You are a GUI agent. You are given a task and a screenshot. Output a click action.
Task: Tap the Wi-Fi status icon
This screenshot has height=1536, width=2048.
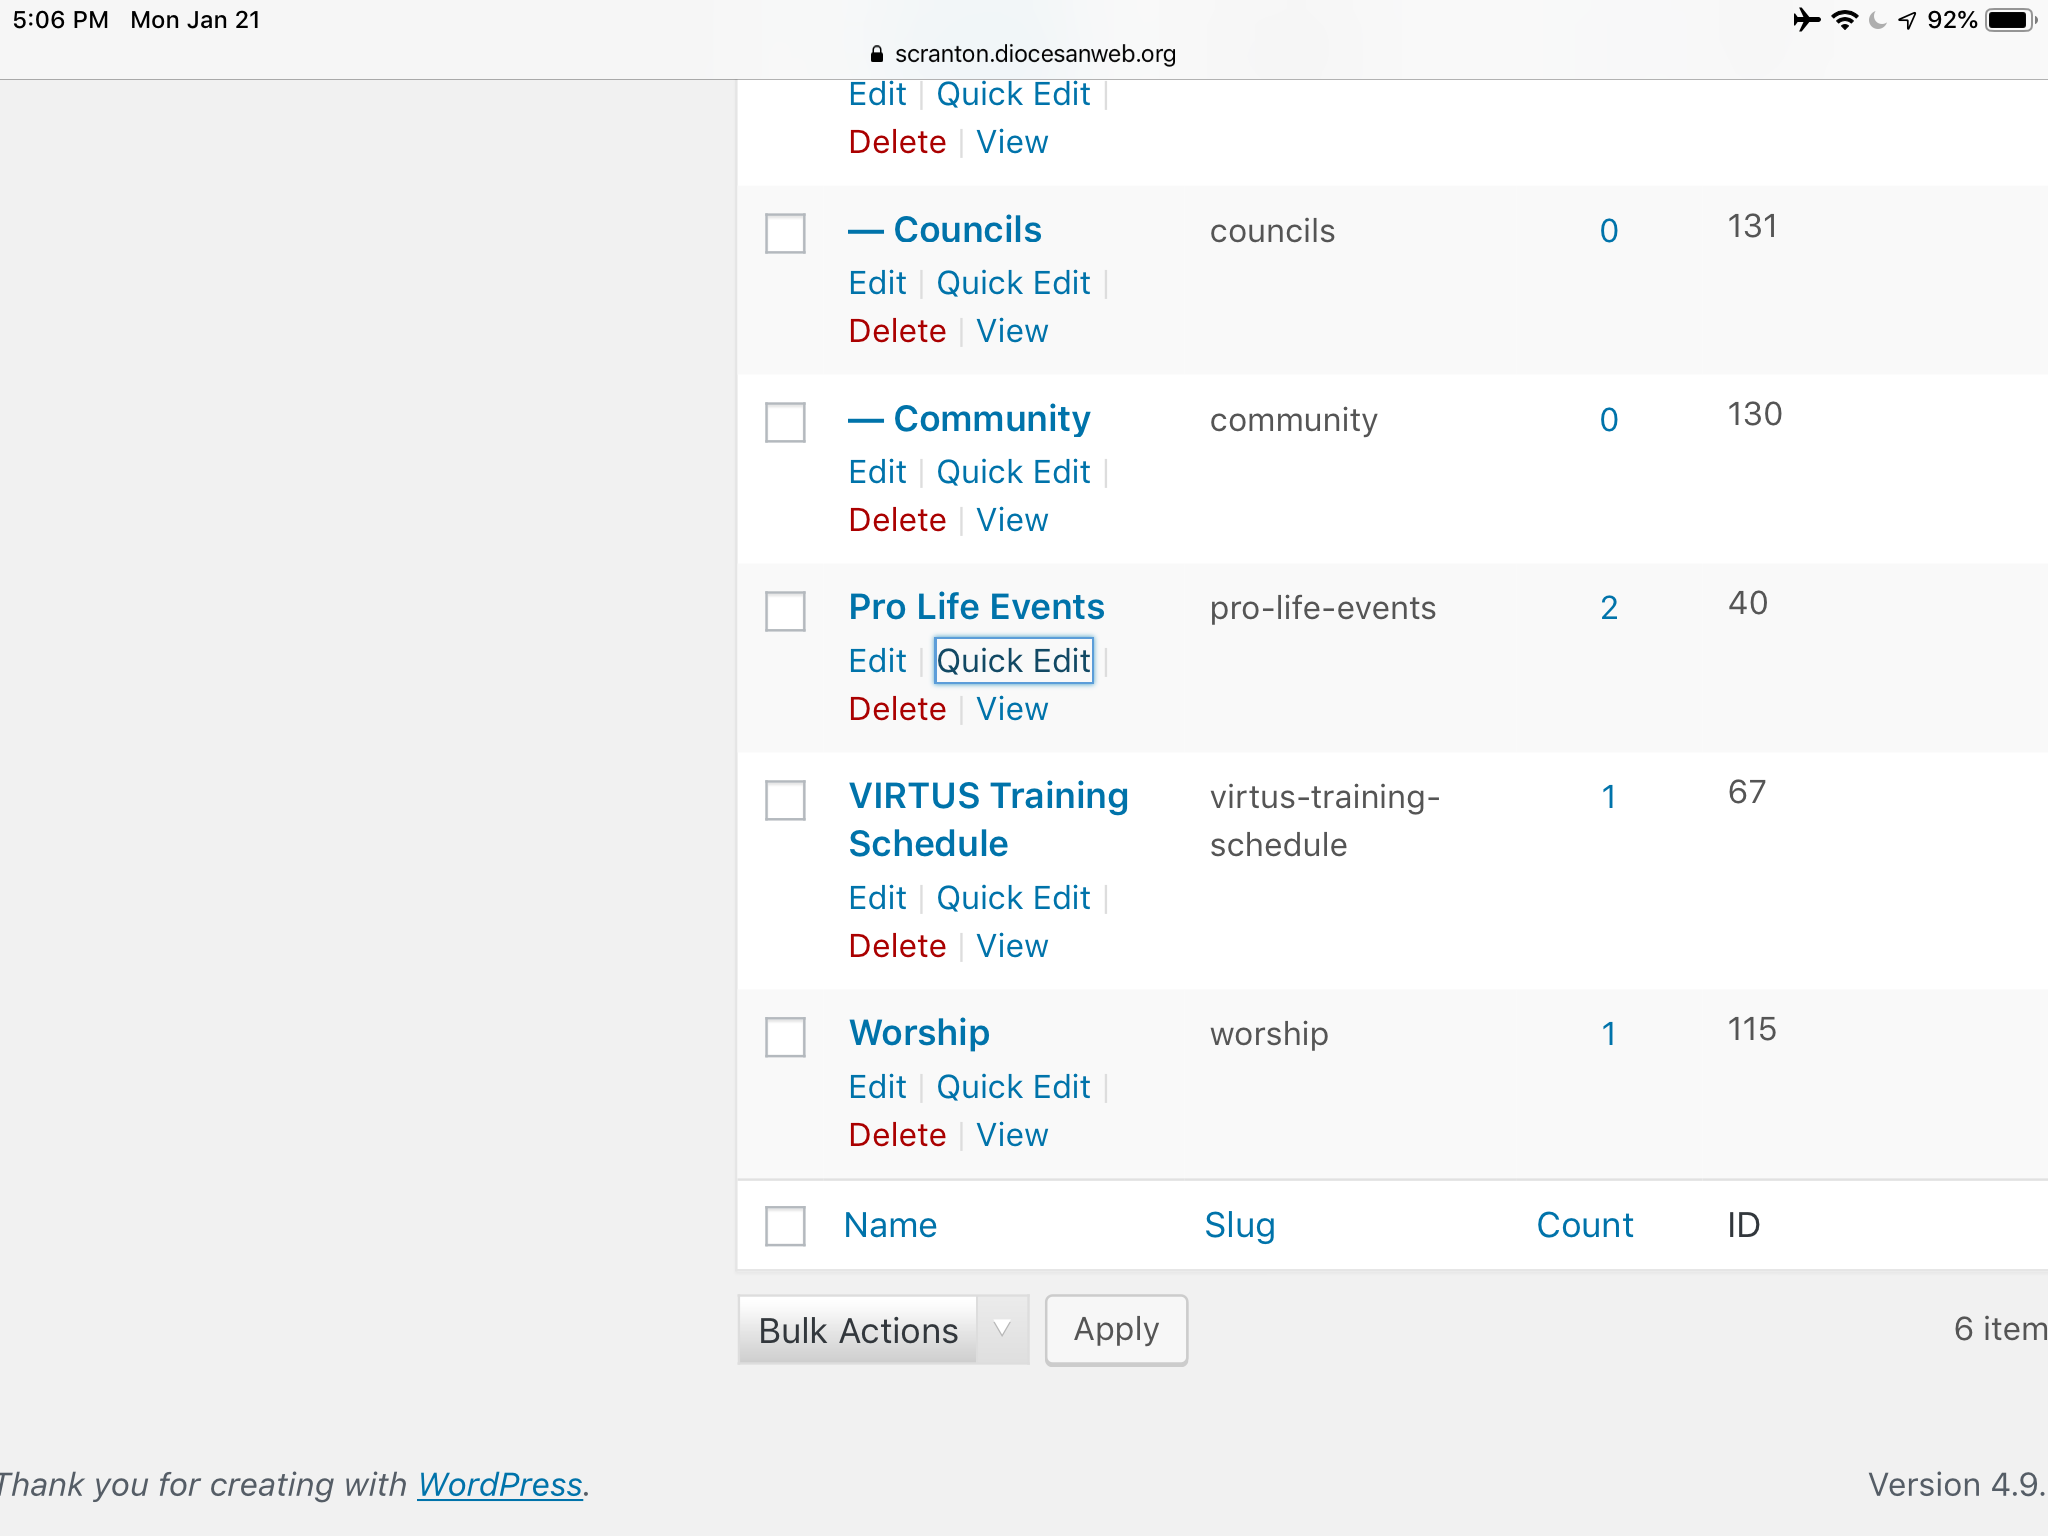[1844, 20]
